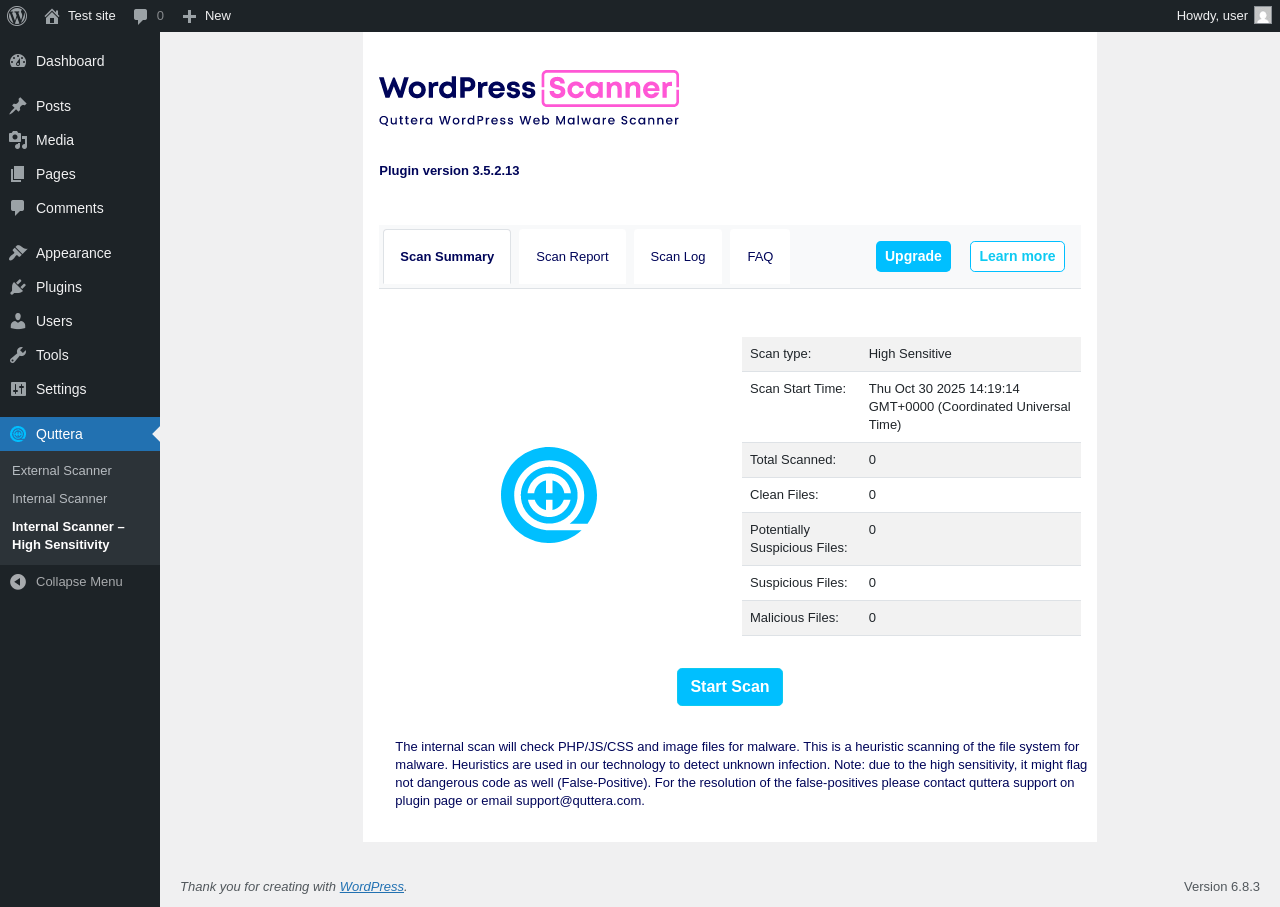Screen dimensions: 1280x907
Task: Click the Pages icon in sidebar
Action: pos(18,174)
